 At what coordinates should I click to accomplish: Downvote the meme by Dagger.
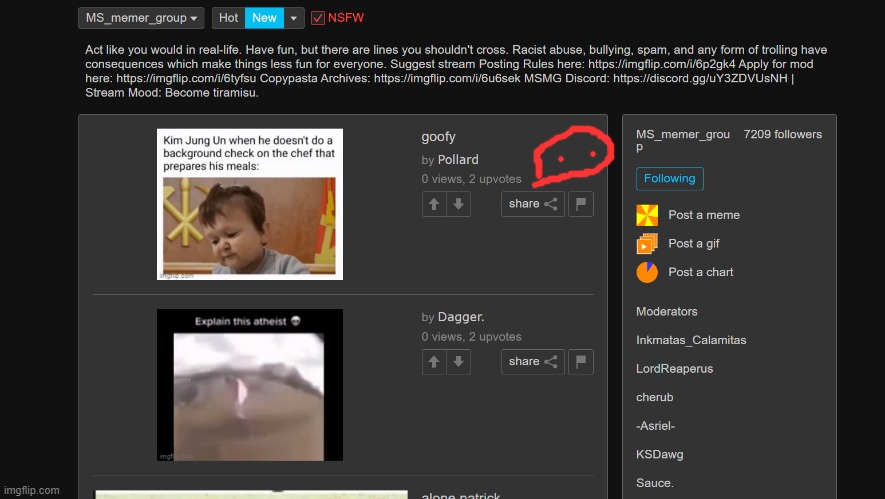click(x=458, y=362)
